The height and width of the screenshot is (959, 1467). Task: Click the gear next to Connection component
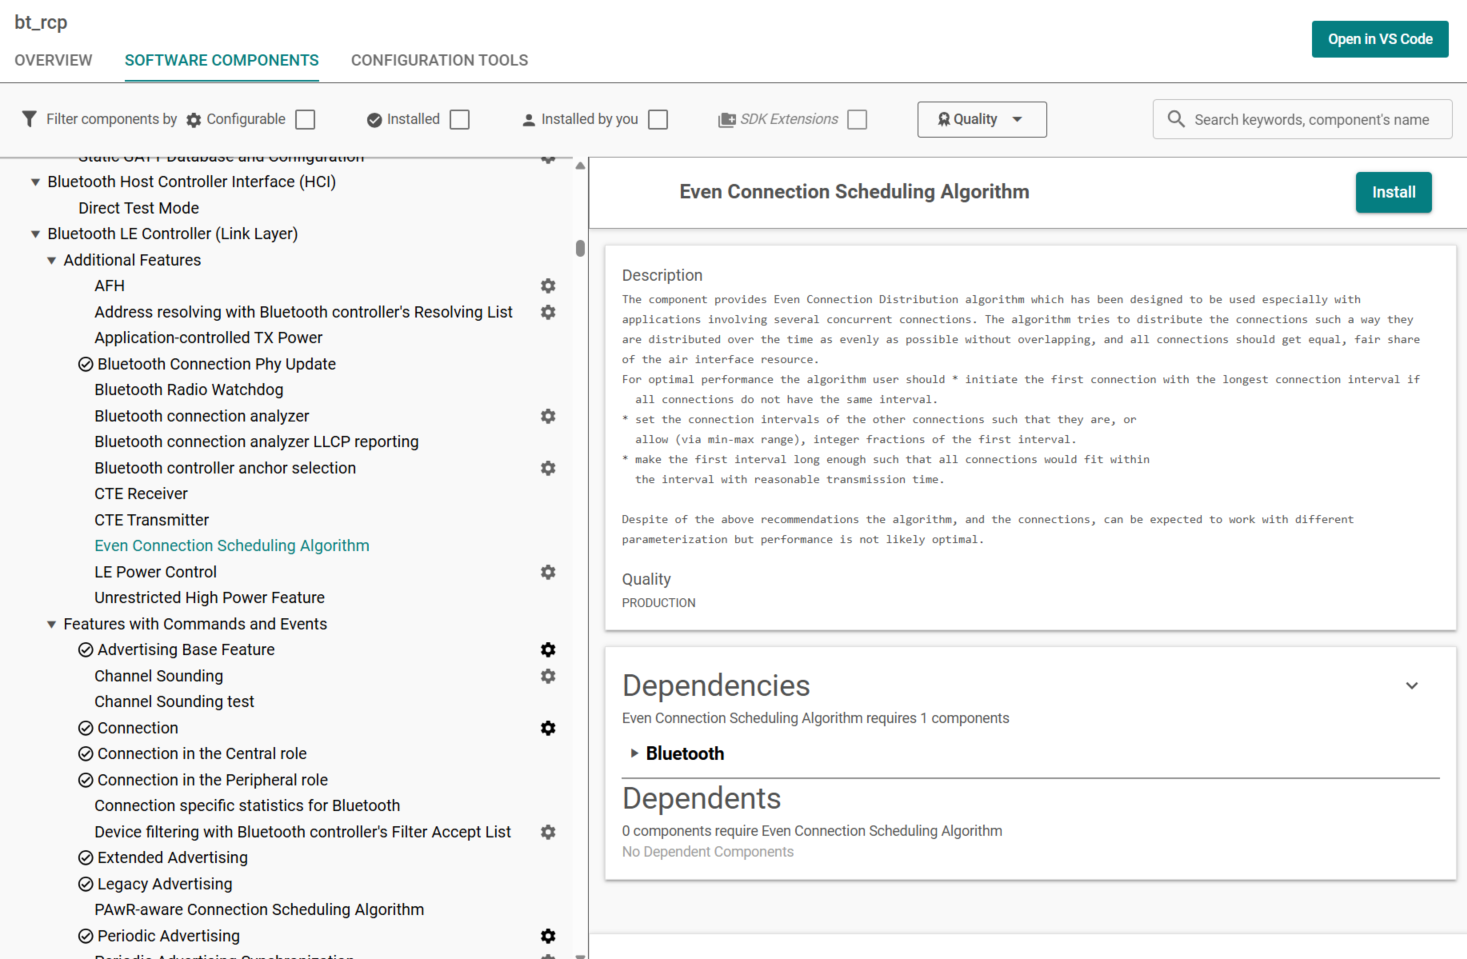pos(548,728)
